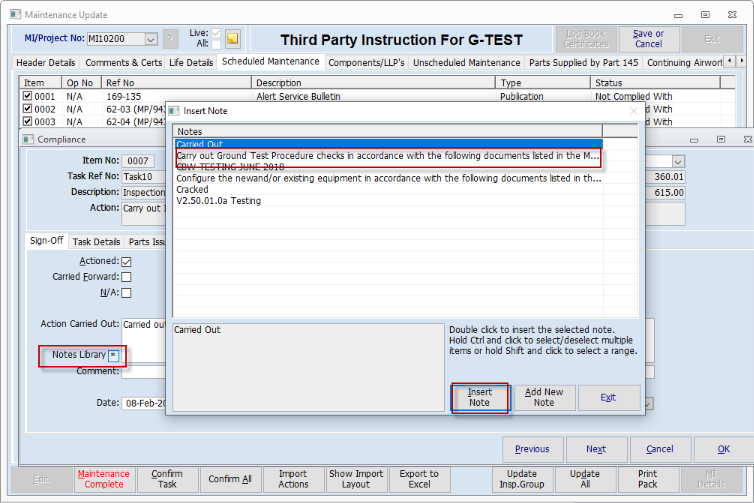Image resolution: width=754 pixels, height=503 pixels.
Task: Click the yellow folder icon near Live/All
Action: coord(233,39)
